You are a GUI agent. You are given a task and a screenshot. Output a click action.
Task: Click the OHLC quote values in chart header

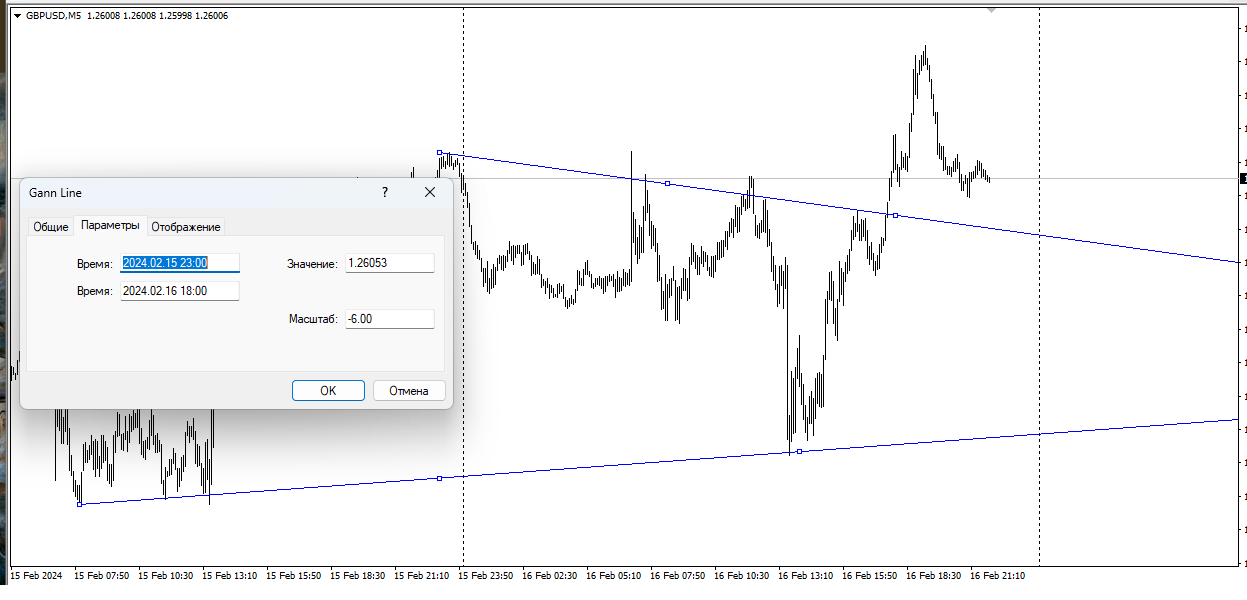[158, 15]
